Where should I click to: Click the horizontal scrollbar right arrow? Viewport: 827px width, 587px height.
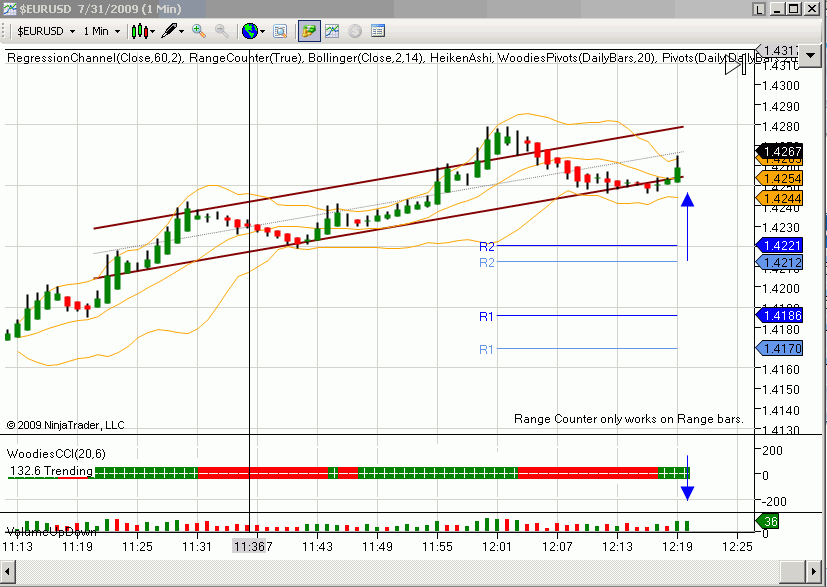coord(812,572)
